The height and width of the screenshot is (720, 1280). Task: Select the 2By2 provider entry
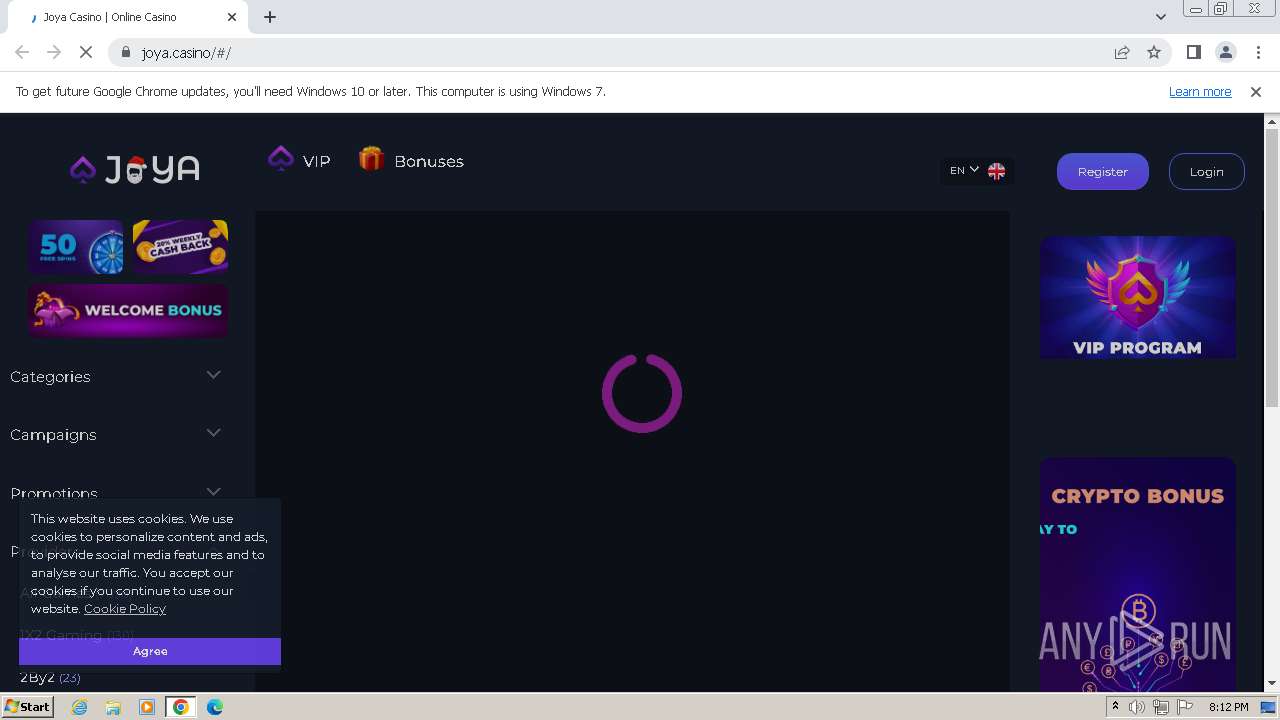(50, 677)
